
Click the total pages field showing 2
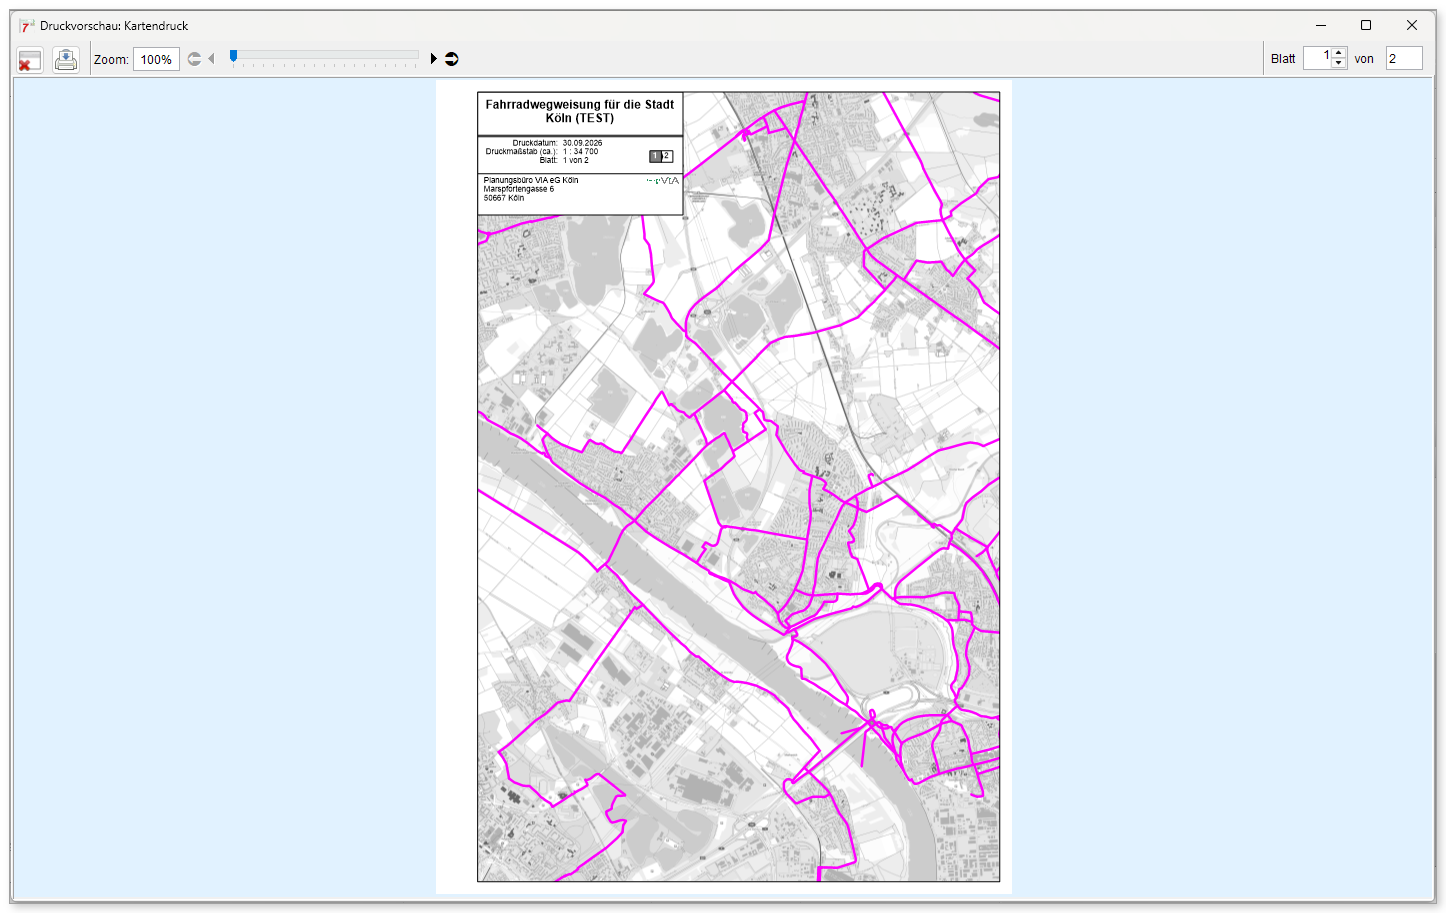pos(1404,58)
